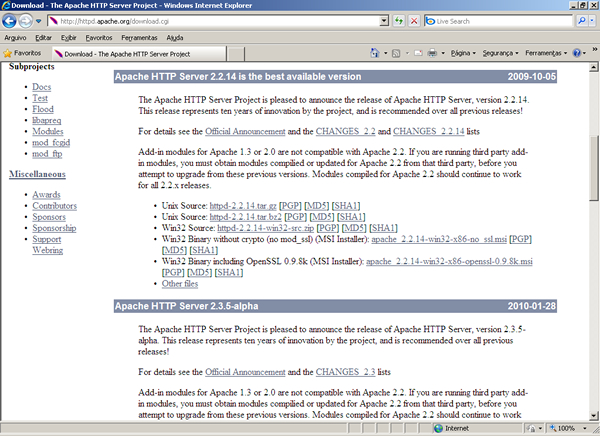Open the Contributors link

[55, 206]
